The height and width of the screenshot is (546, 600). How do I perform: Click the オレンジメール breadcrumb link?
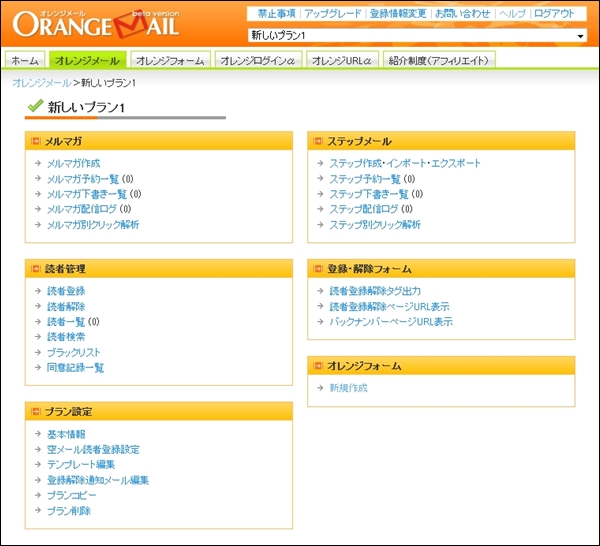(x=42, y=83)
